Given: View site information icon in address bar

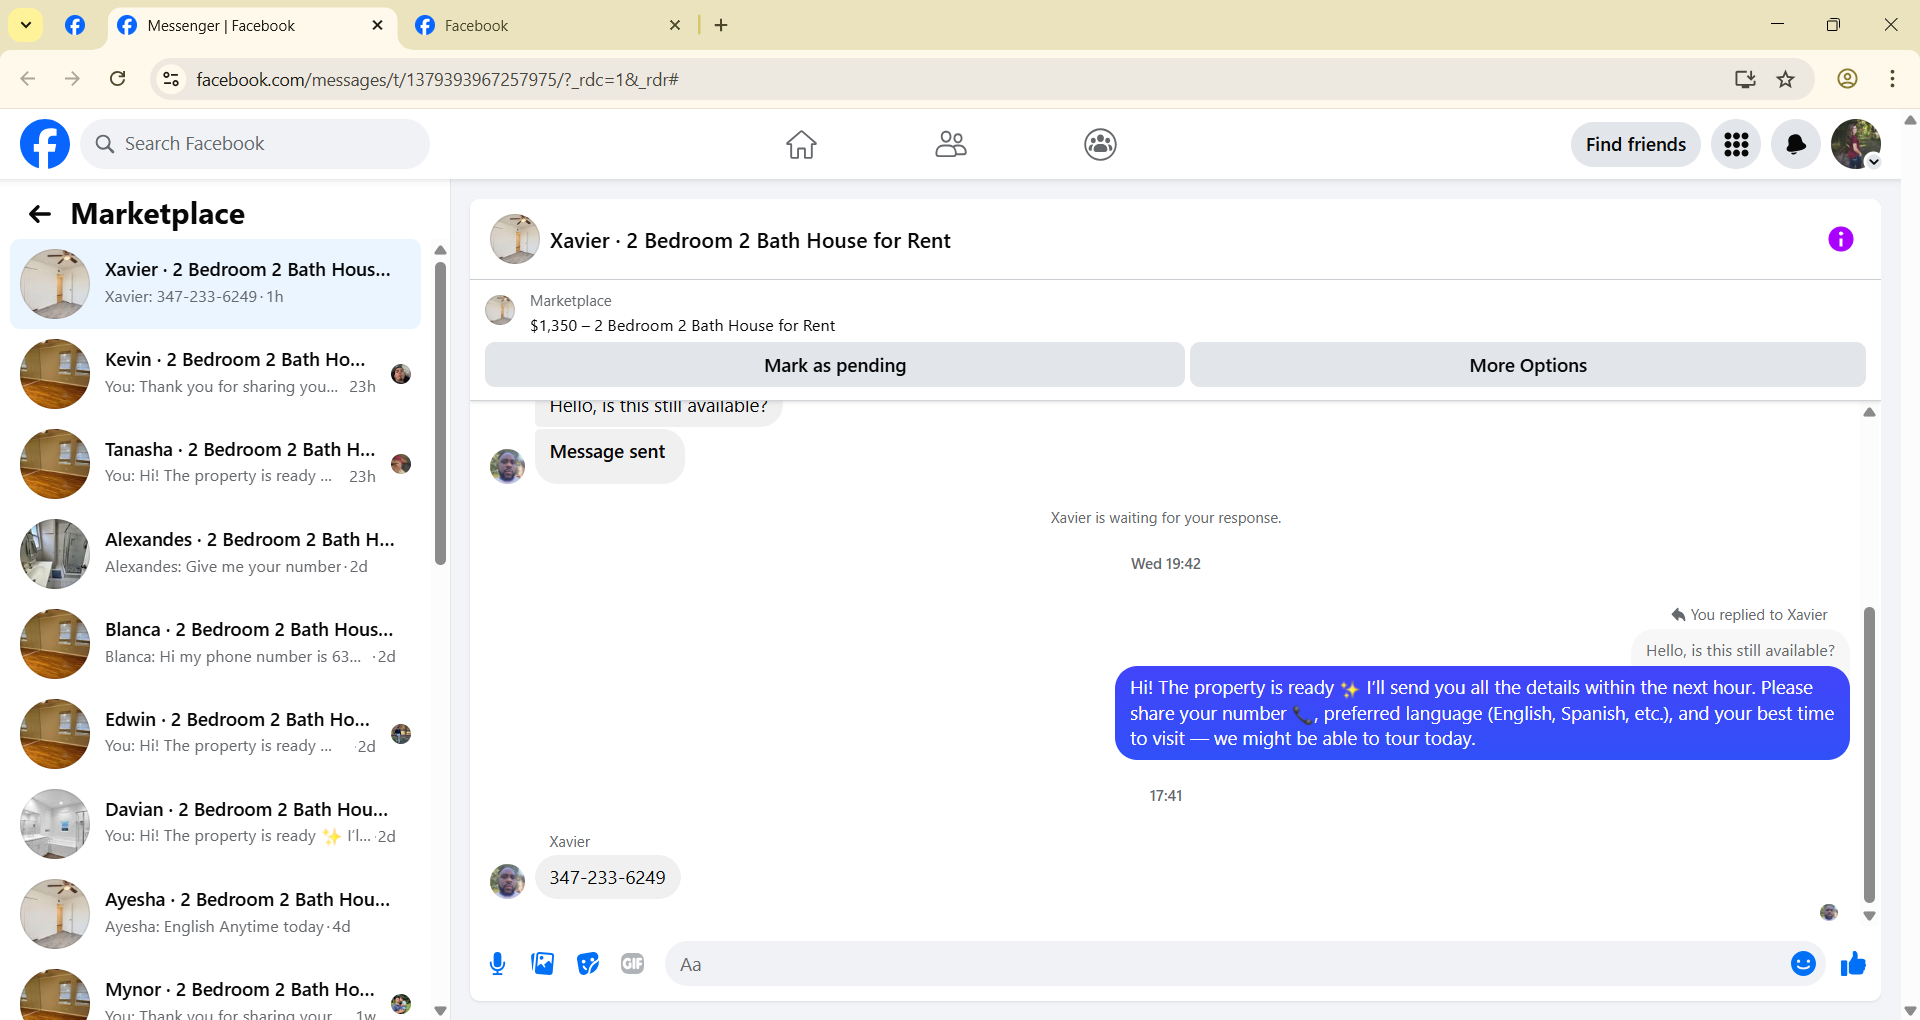Looking at the screenshot, I should pyautogui.click(x=172, y=79).
